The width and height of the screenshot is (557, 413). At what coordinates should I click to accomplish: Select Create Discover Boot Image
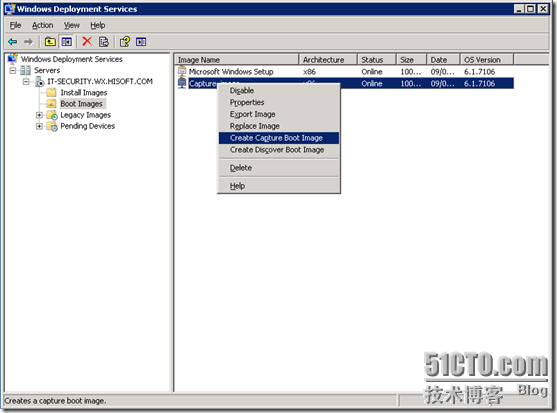coord(279,150)
